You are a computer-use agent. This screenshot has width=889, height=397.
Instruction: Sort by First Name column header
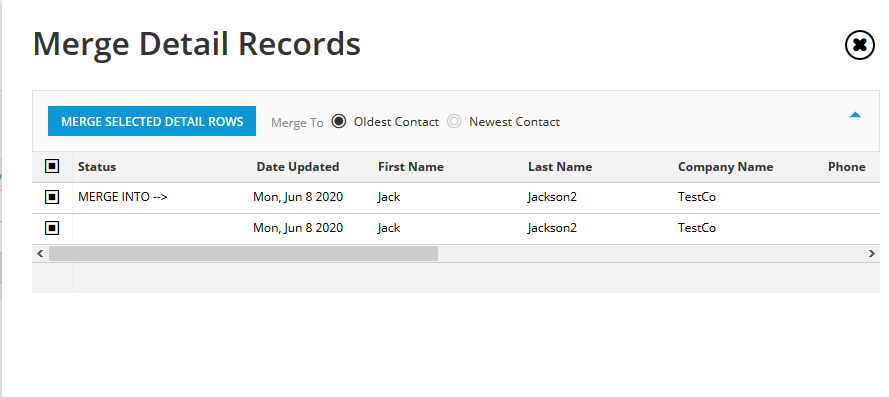coord(411,167)
